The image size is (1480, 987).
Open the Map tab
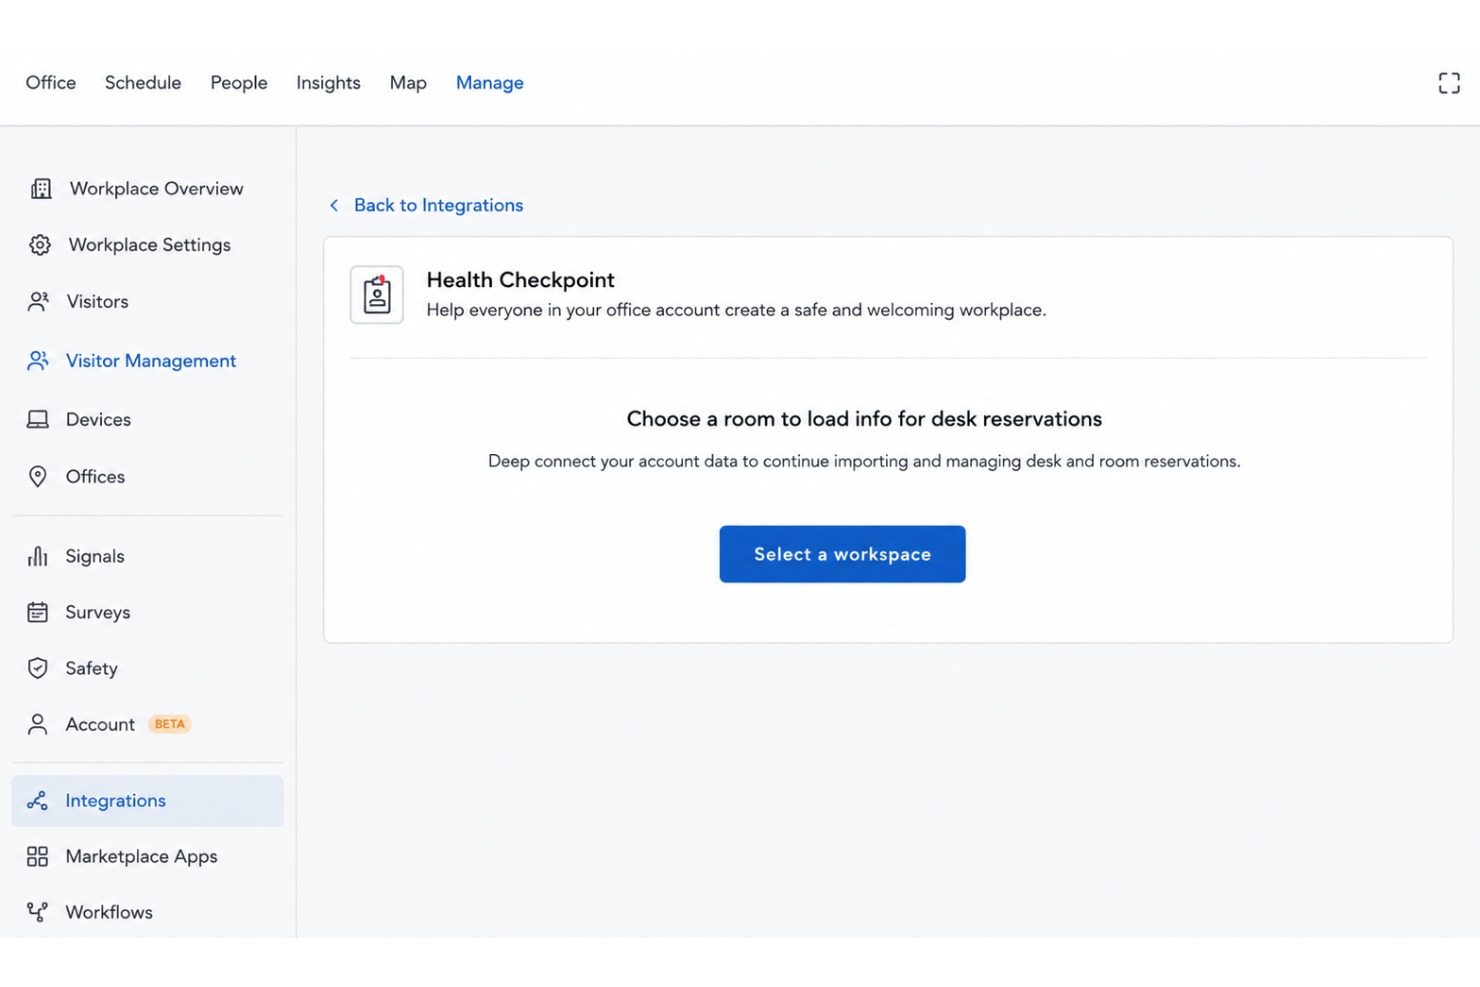[408, 83]
